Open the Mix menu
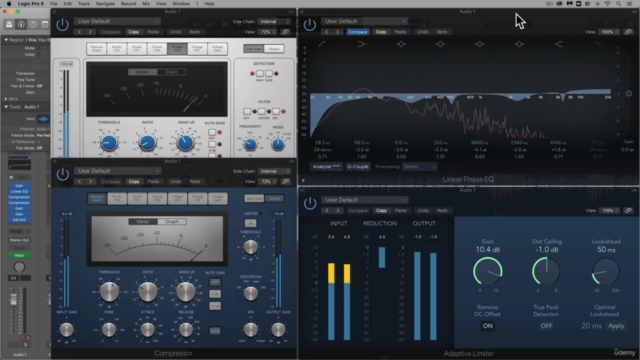This screenshot has width=640, height=360. click(x=146, y=4)
